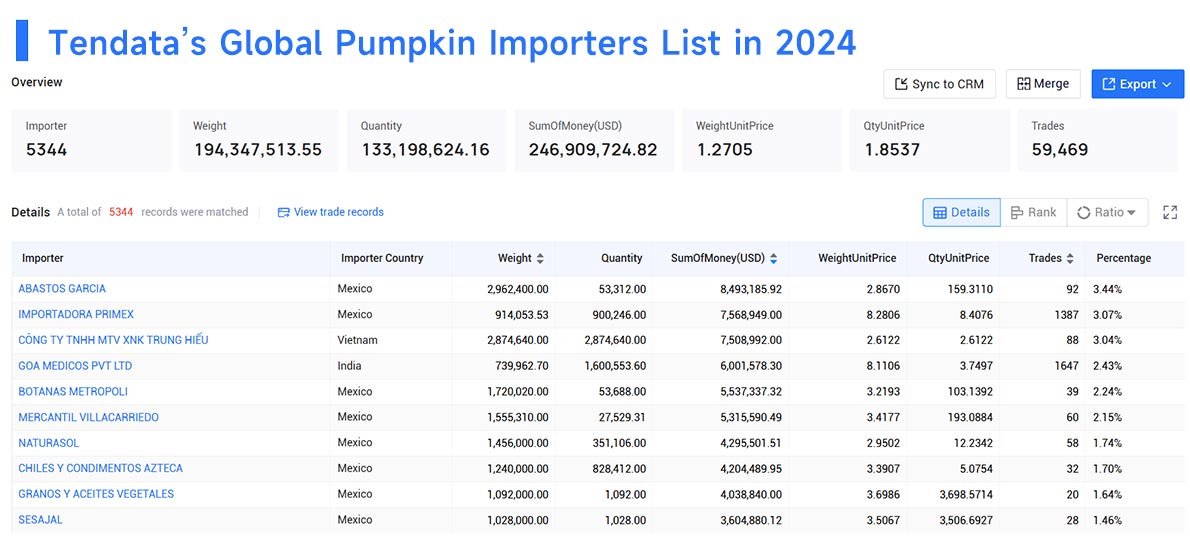Viewport: 1190px width, 538px height.
Task: Click the India country cell
Action: [350, 366]
